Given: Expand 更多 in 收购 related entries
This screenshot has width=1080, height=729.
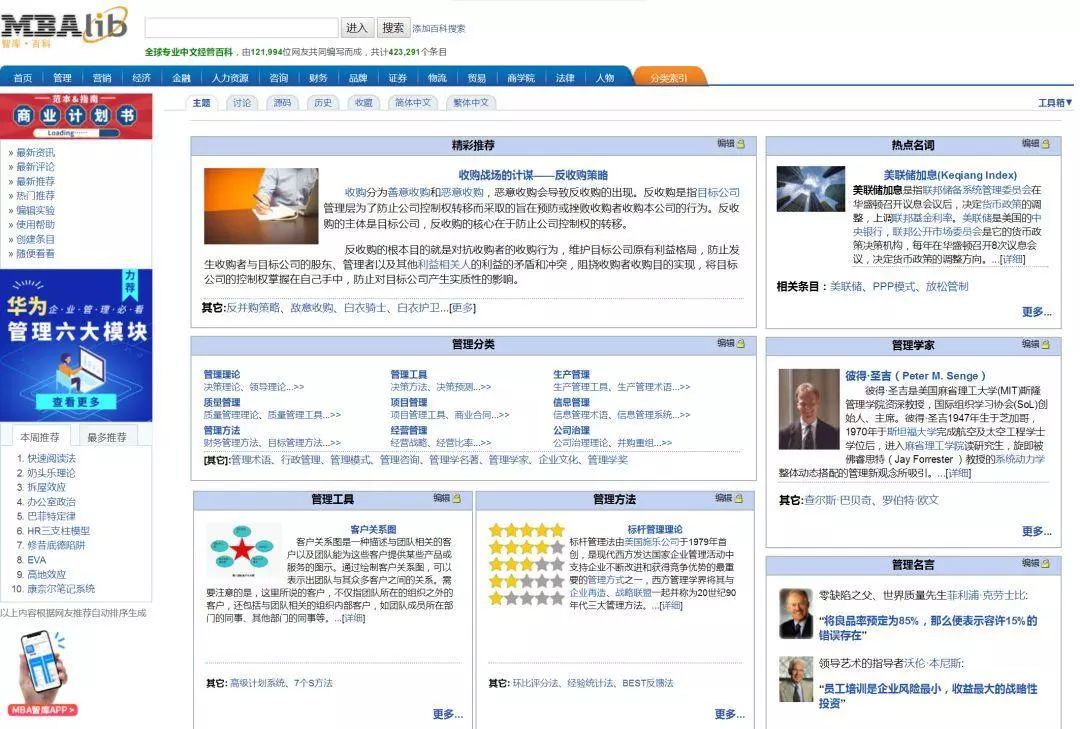Looking at the screenshot, I should [x=462, y=308].
